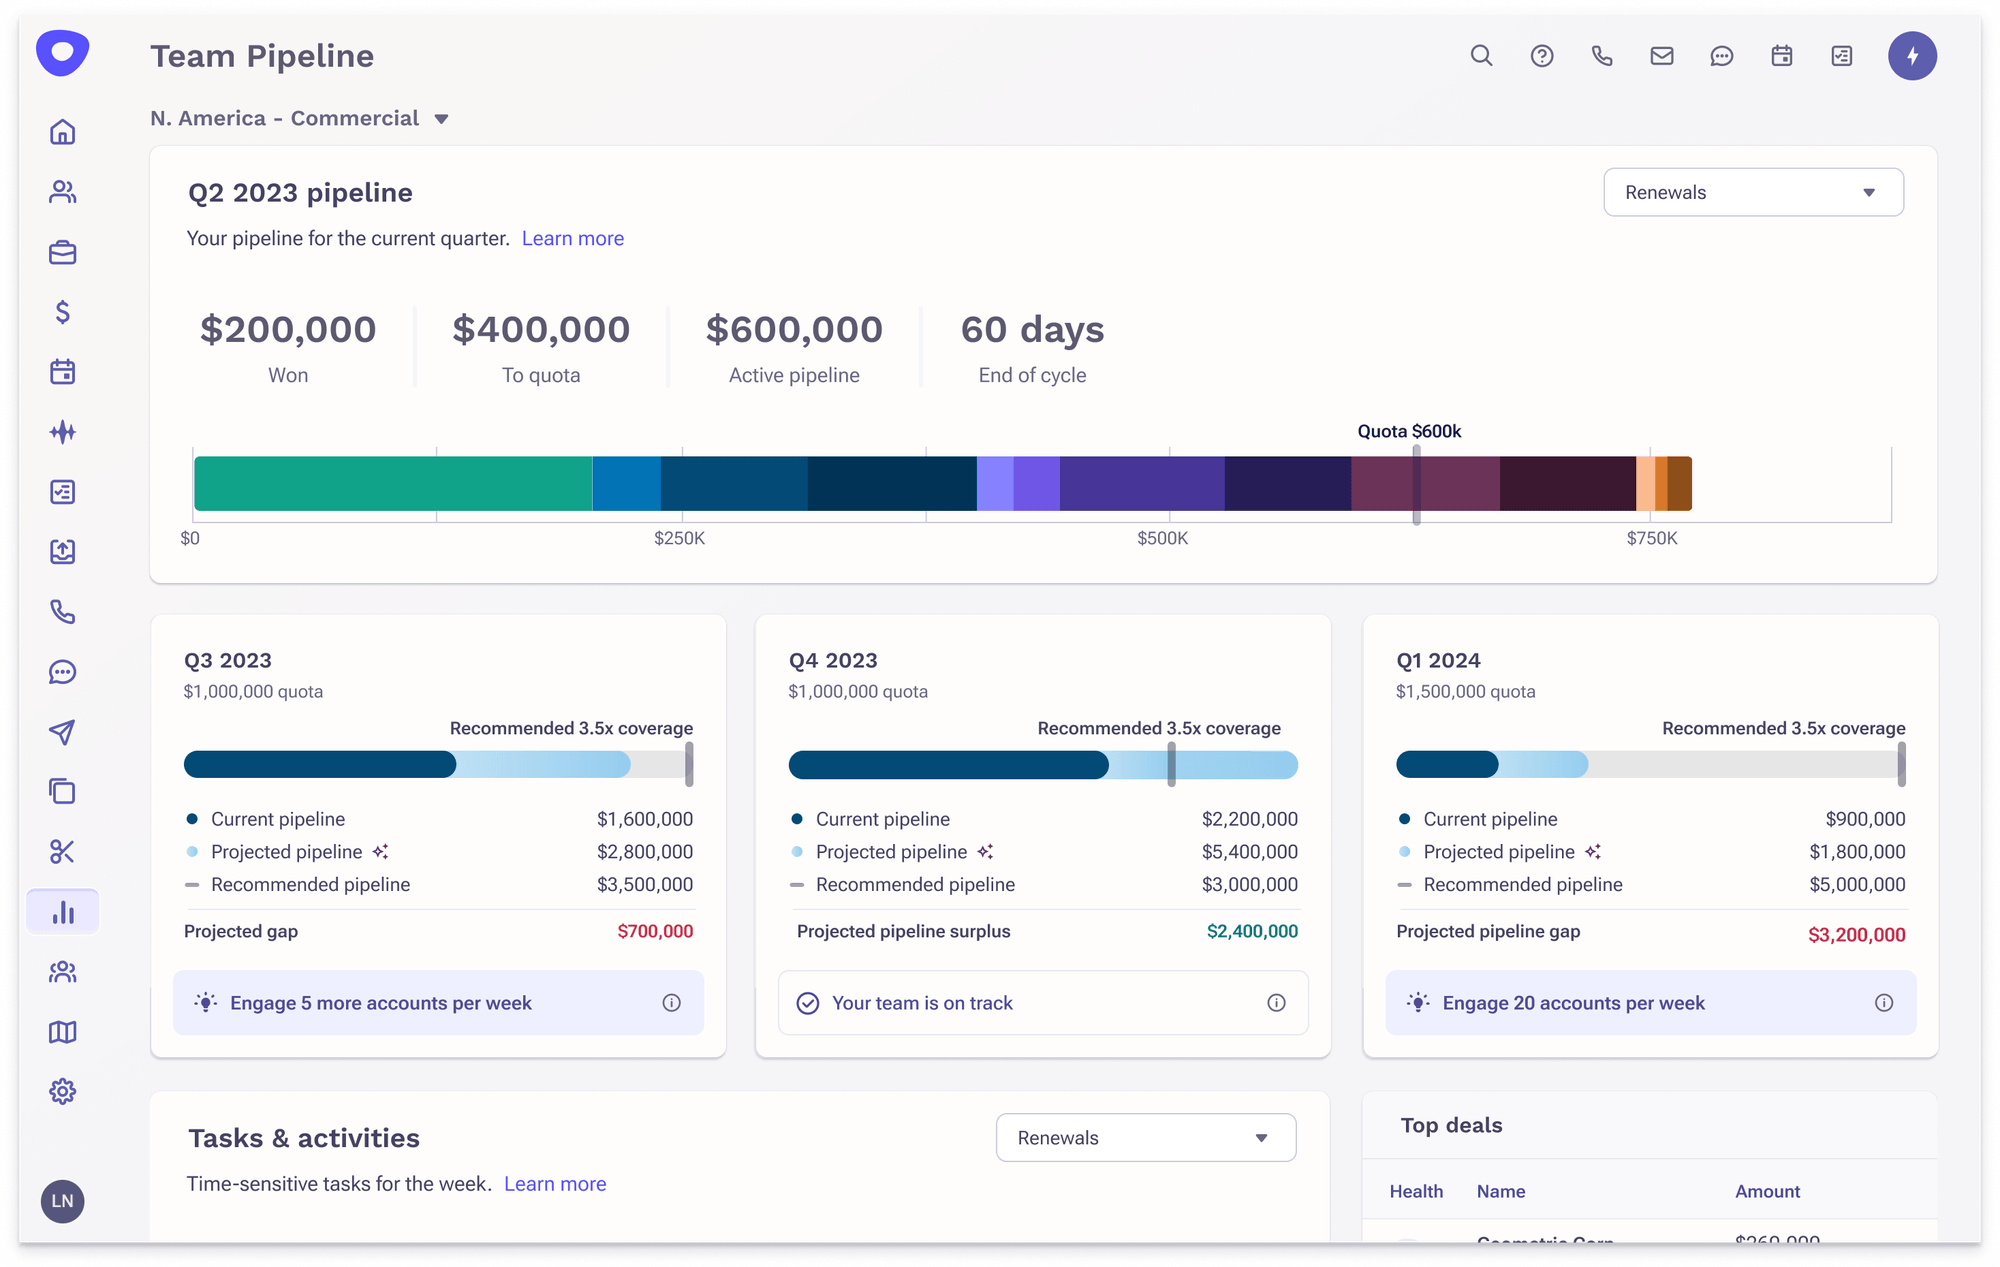Click the search magnifier icon
This screenshot has height=1267, width=2000.
1481,56
